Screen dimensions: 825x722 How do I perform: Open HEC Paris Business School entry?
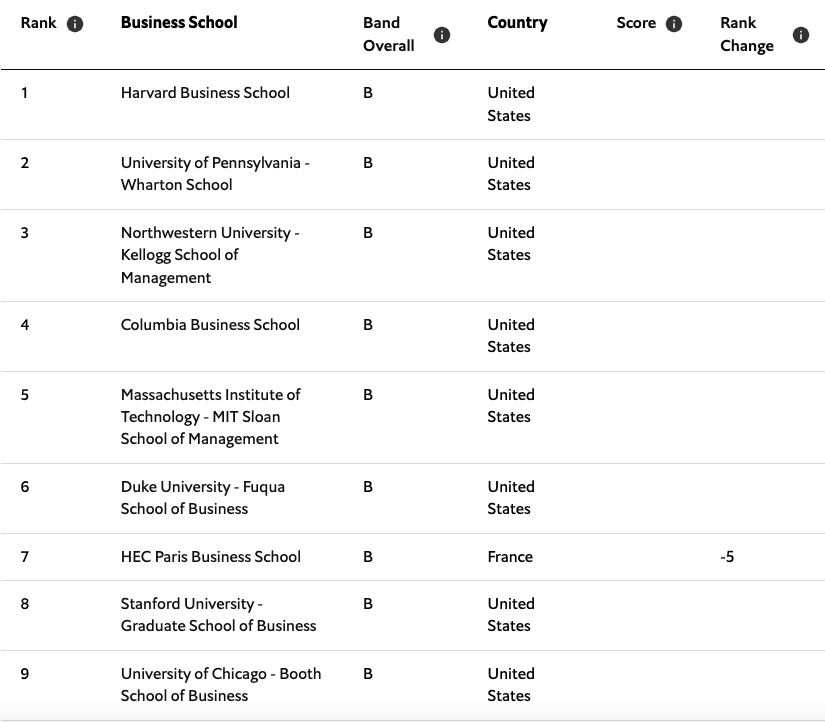pos(210,556)
